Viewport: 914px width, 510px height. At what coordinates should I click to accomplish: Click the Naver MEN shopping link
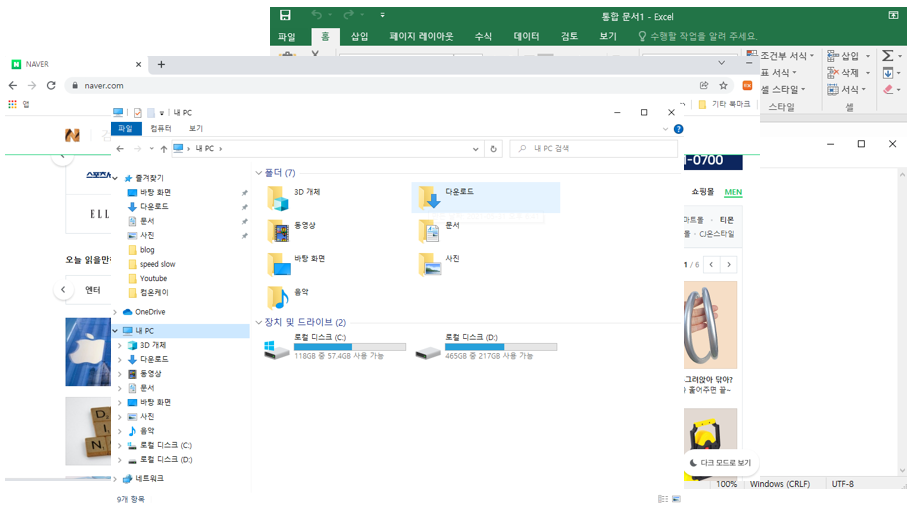pyautogui.click(x=733, y=192)
